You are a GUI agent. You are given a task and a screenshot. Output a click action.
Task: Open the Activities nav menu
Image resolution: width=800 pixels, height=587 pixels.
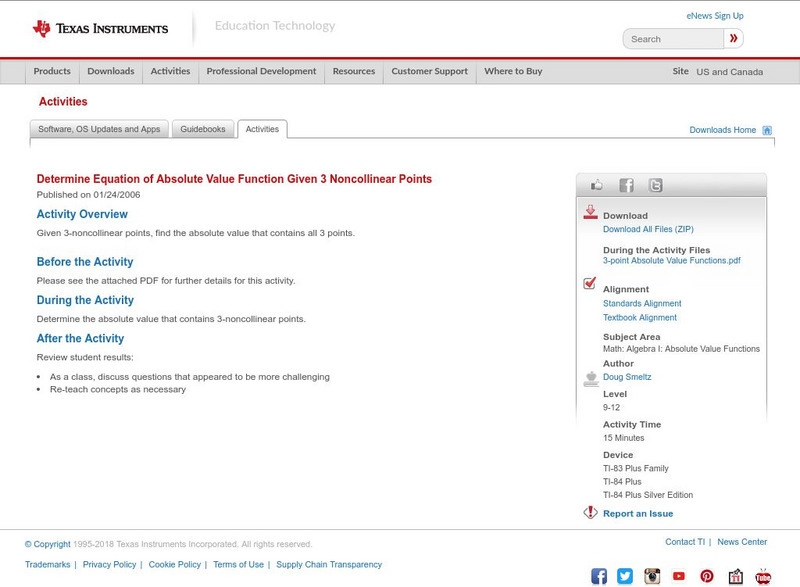coord(170,71)
